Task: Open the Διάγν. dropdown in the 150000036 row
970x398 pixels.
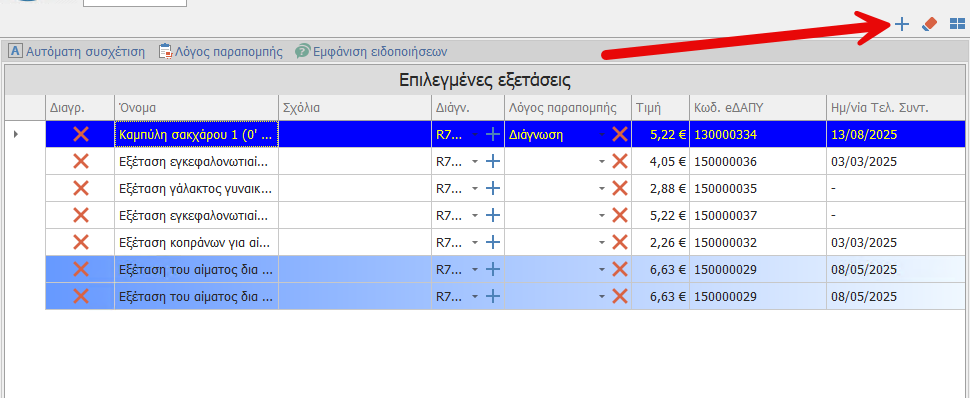Action: (474, 162)
